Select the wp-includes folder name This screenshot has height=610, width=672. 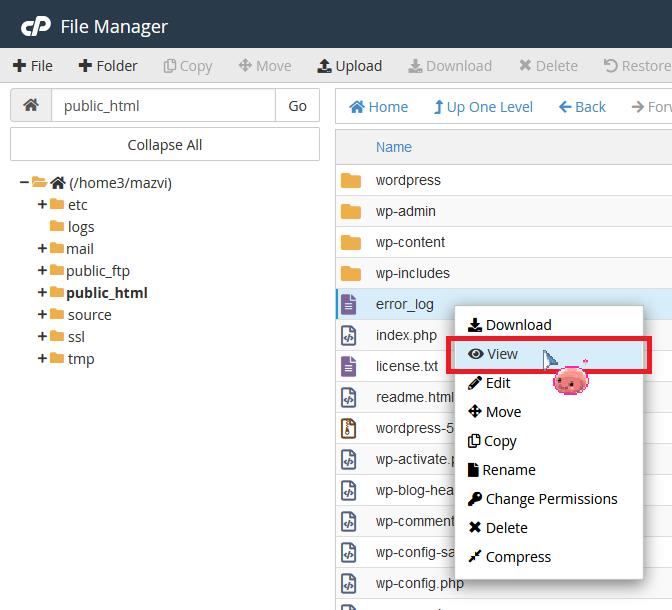[412, 273]
